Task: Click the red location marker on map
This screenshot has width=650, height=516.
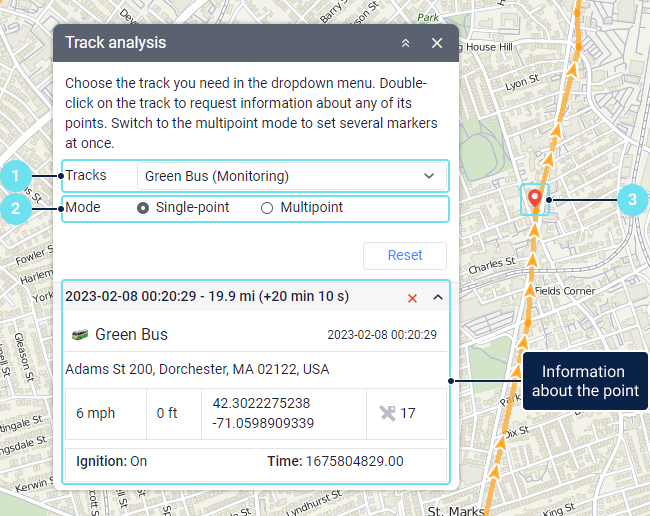Action: point(535,198)
